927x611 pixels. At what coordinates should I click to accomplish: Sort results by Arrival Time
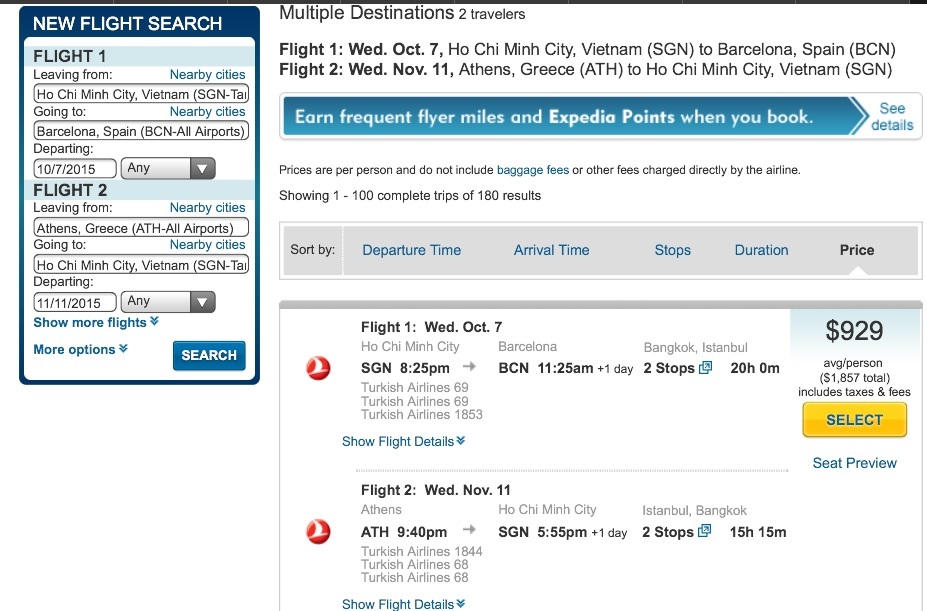551,250
